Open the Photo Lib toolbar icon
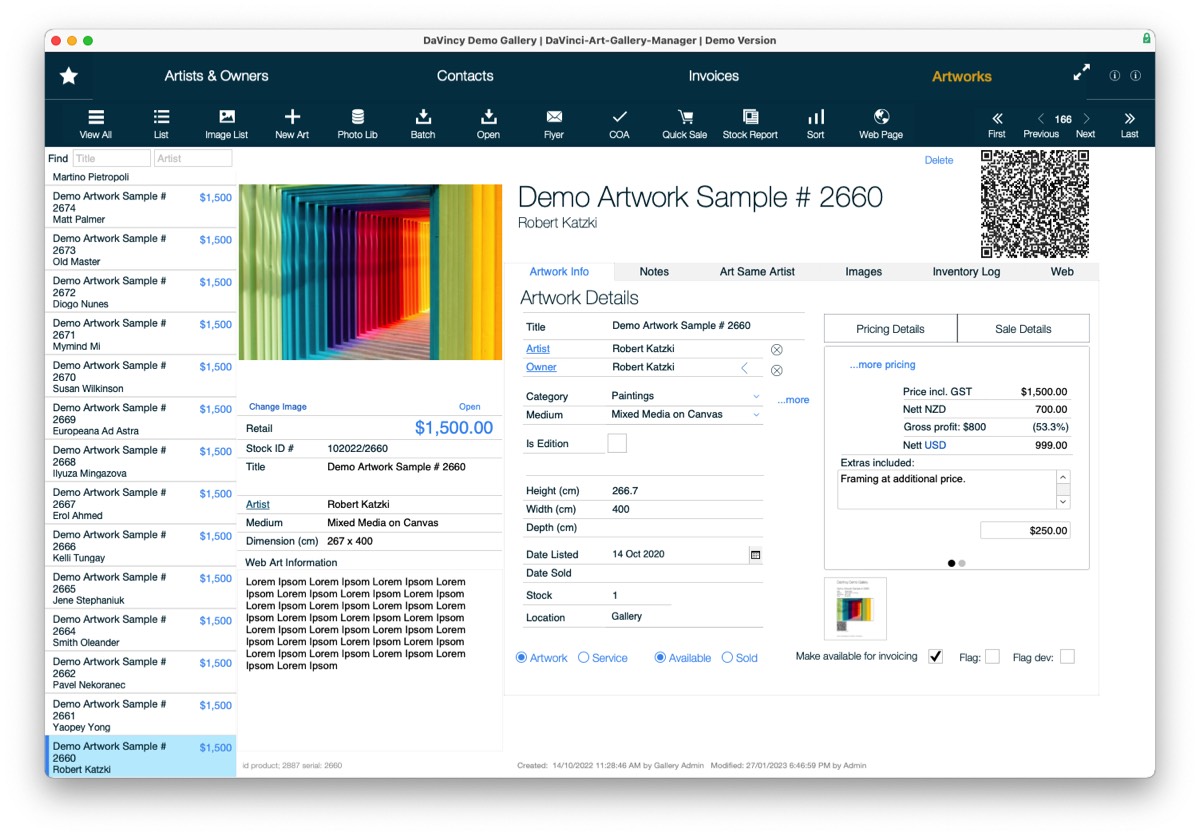 (x=357, y=122)
